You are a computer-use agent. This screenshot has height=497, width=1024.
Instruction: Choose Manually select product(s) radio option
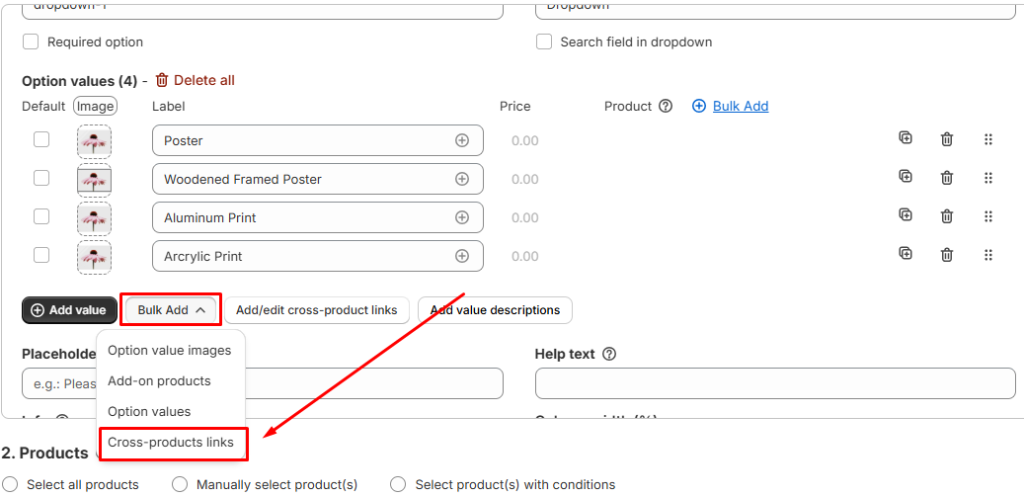[x=180, y=484]
